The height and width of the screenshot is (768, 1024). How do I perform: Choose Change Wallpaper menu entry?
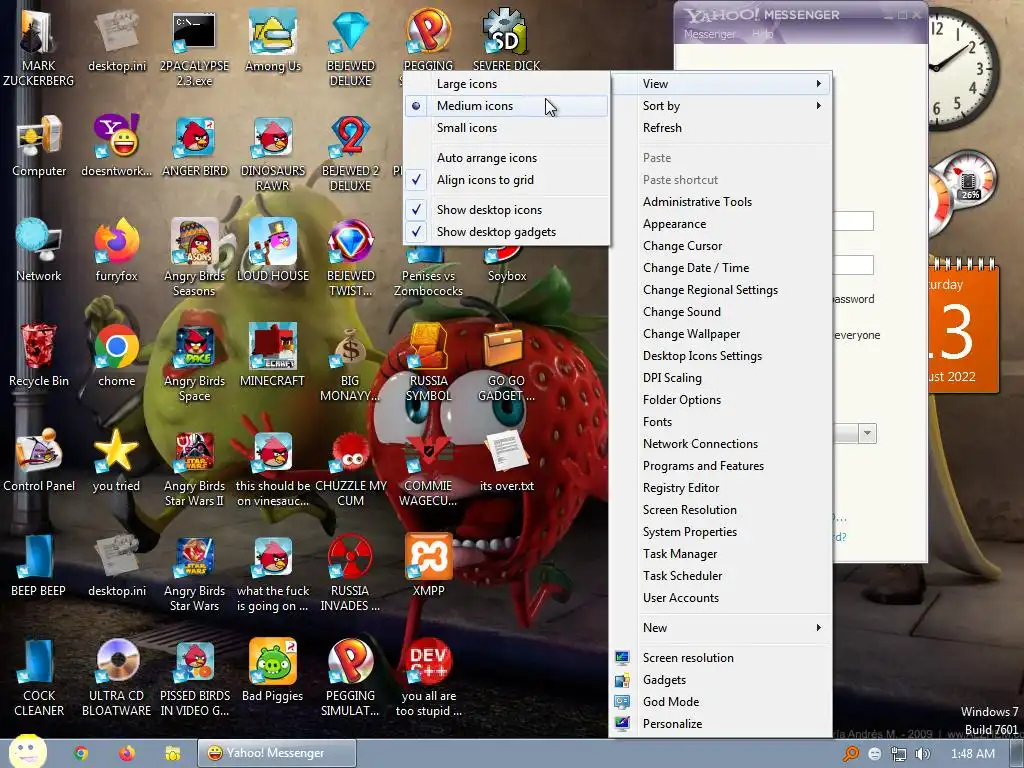tap(720, 334)
